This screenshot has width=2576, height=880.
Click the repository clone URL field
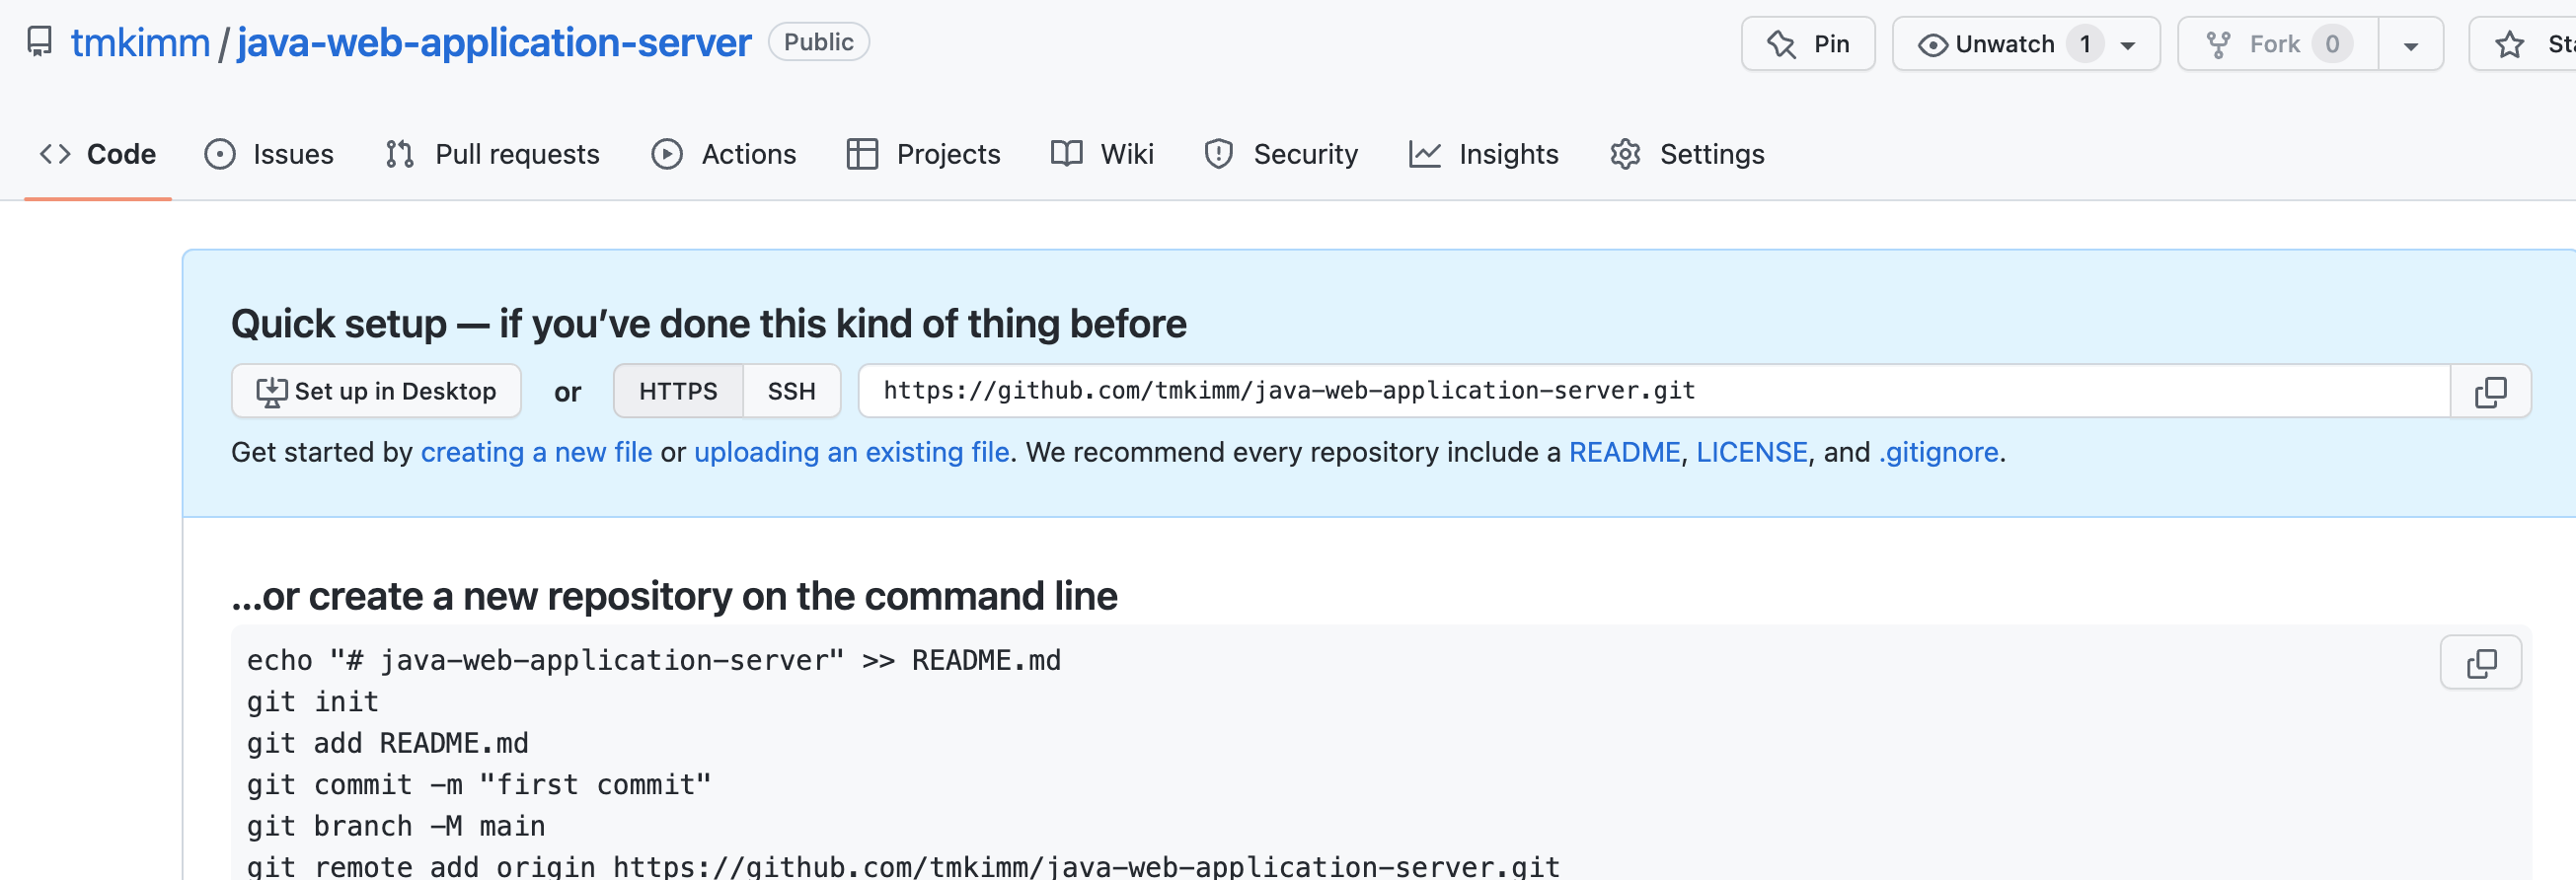1654,391
